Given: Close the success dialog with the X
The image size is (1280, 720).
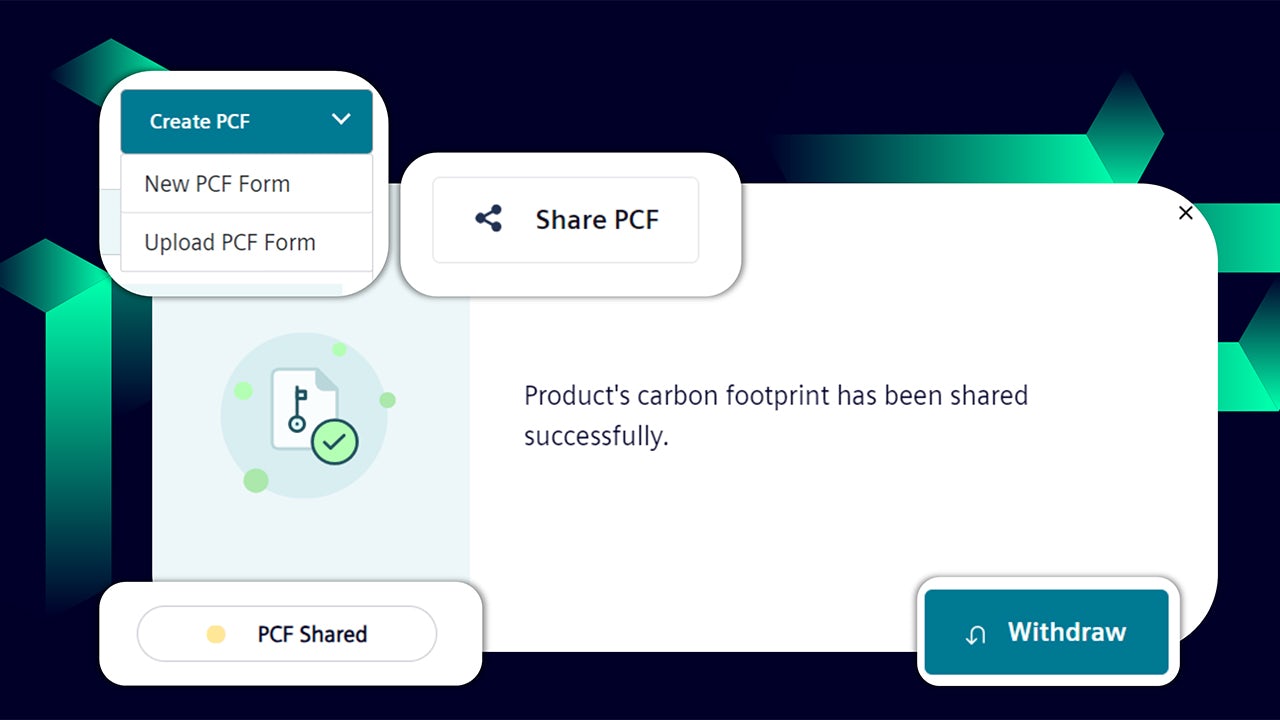Looking at the screenshot, I should tap(1186, 213).
